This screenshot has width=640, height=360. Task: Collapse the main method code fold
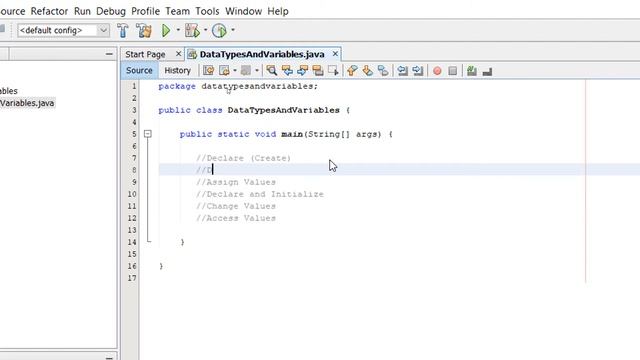click(x=148, y=134)
